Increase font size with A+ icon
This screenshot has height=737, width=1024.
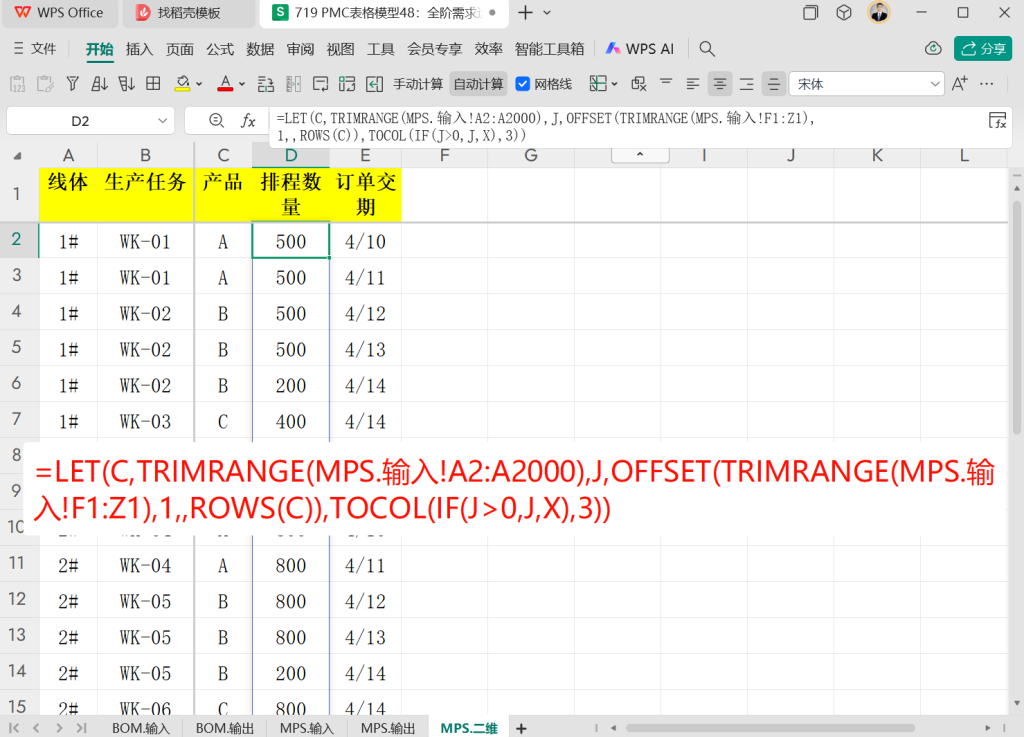pyautogui.click(x=959, y=84)
